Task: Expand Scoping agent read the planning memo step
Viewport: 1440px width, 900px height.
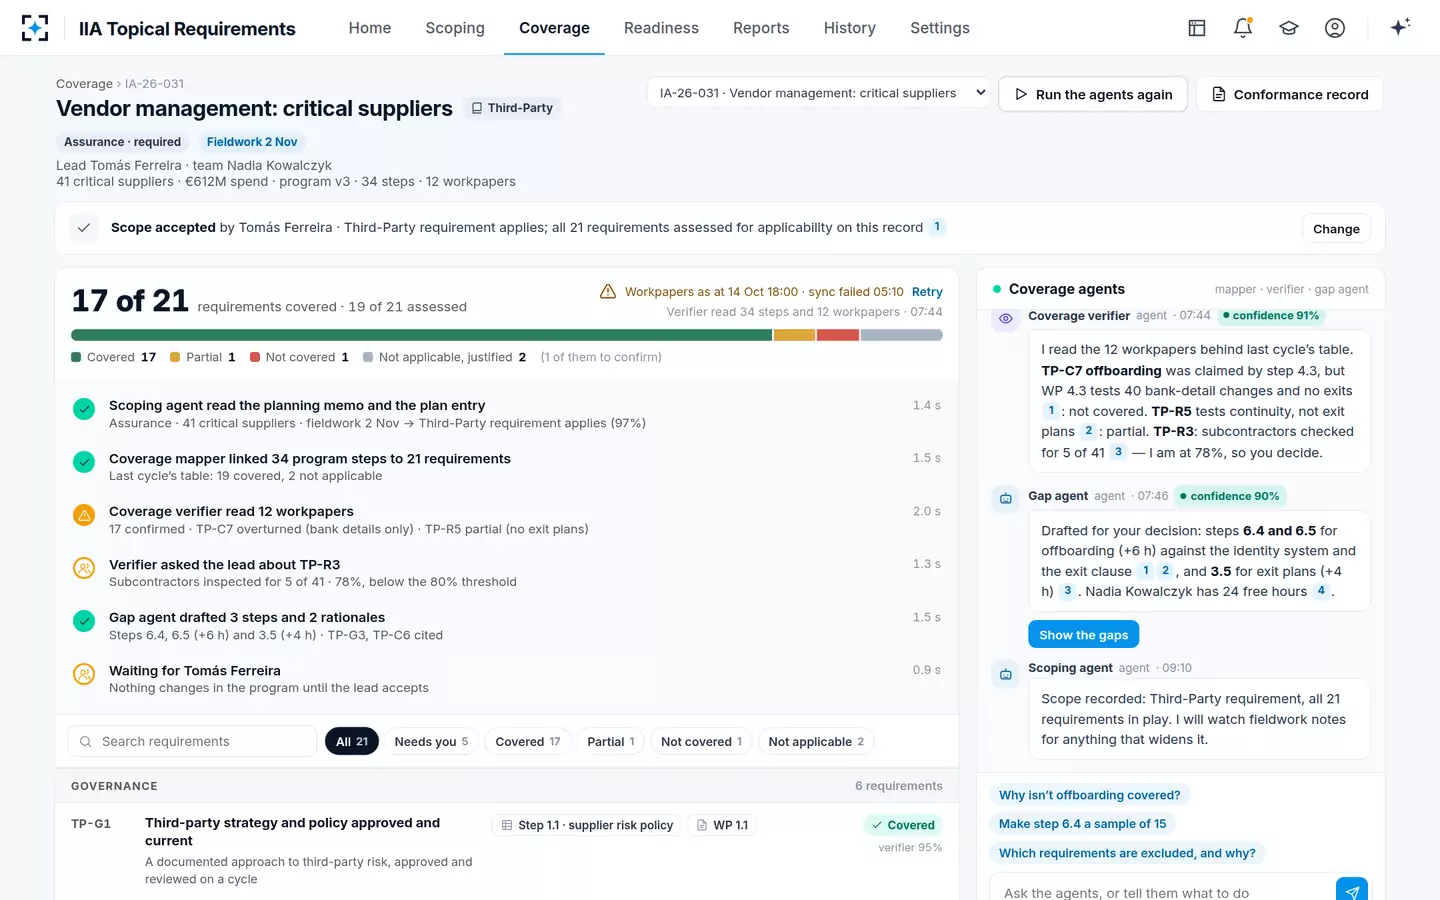Action: 506,414
